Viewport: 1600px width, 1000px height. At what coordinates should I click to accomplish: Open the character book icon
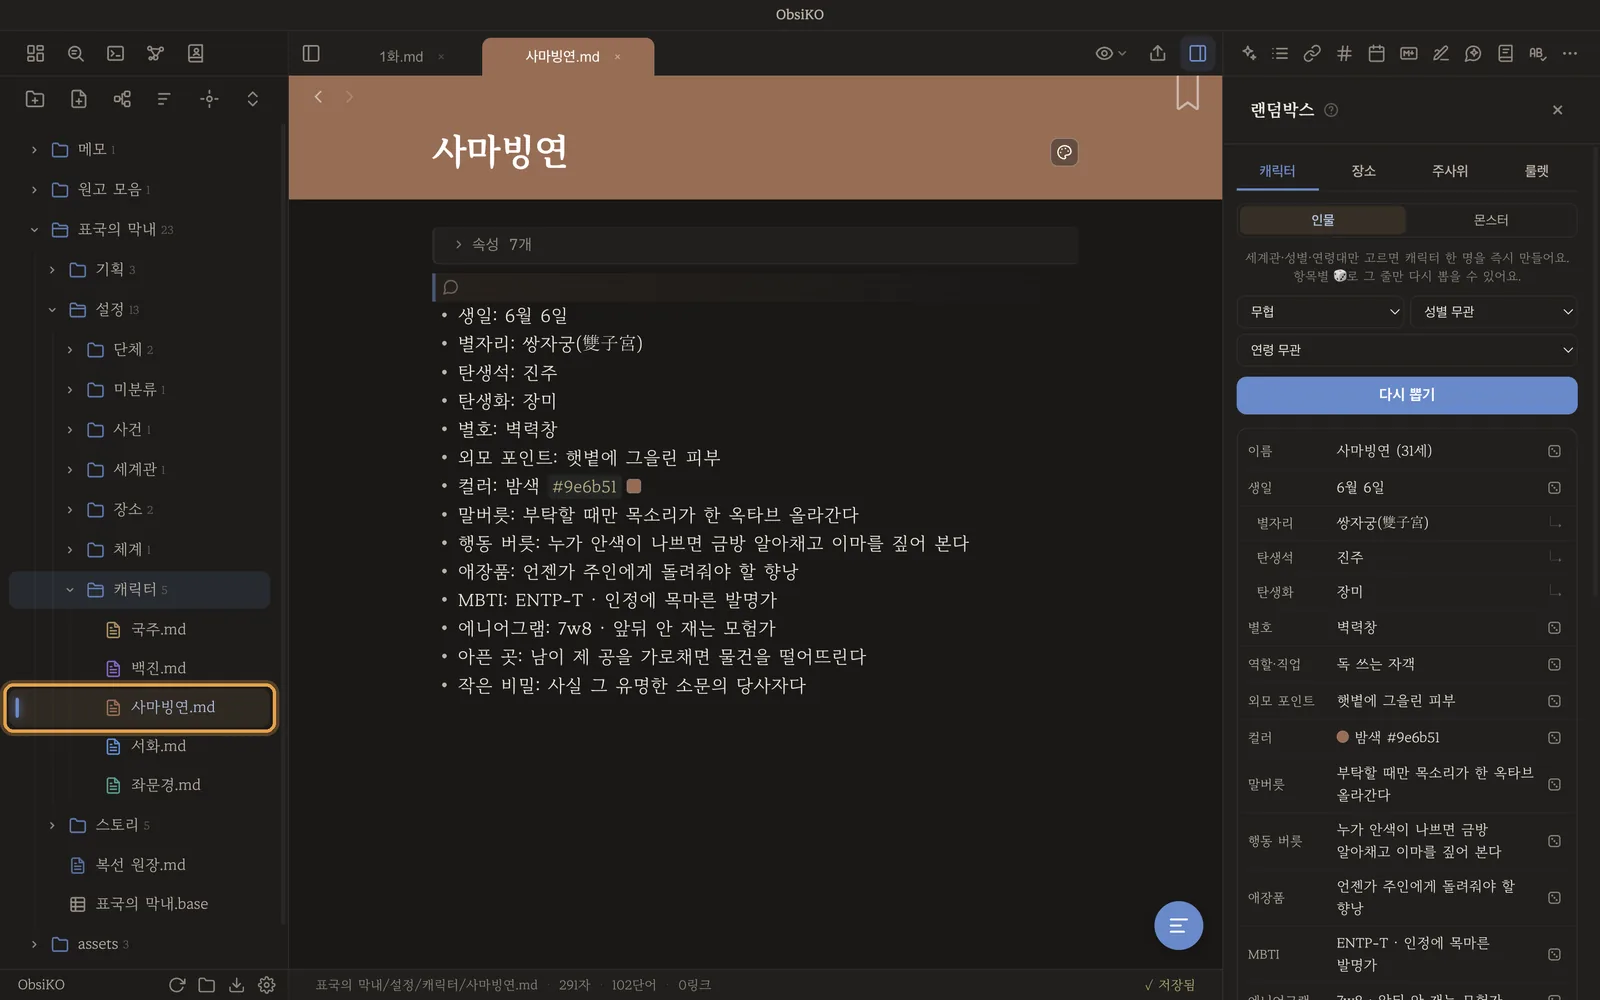(x=195, y=53)
